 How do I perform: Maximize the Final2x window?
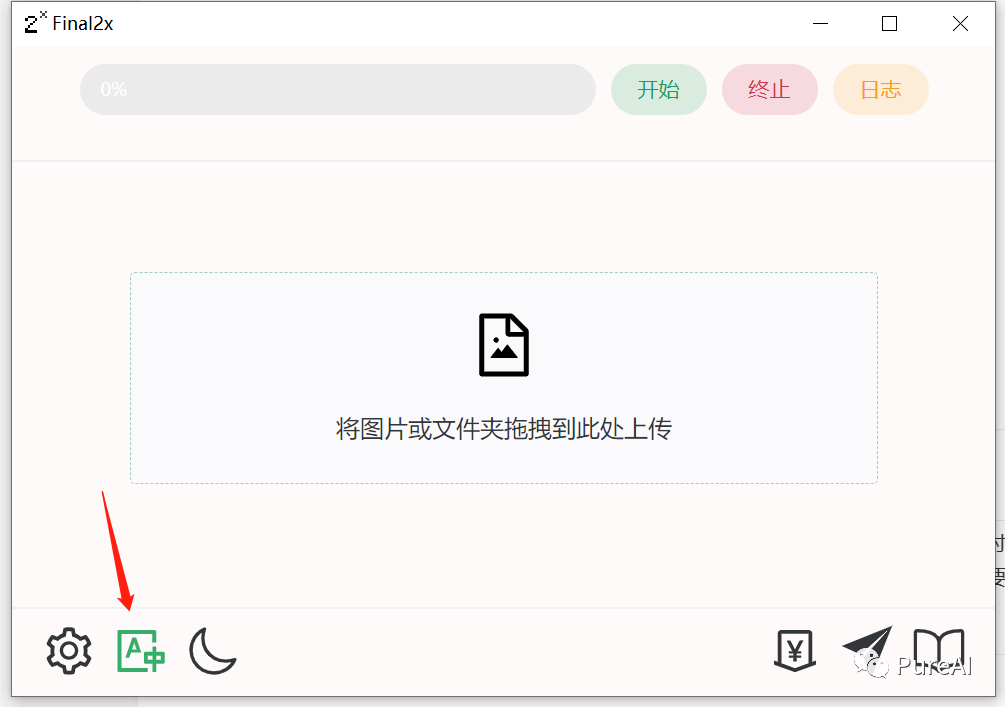coord(889,24)
